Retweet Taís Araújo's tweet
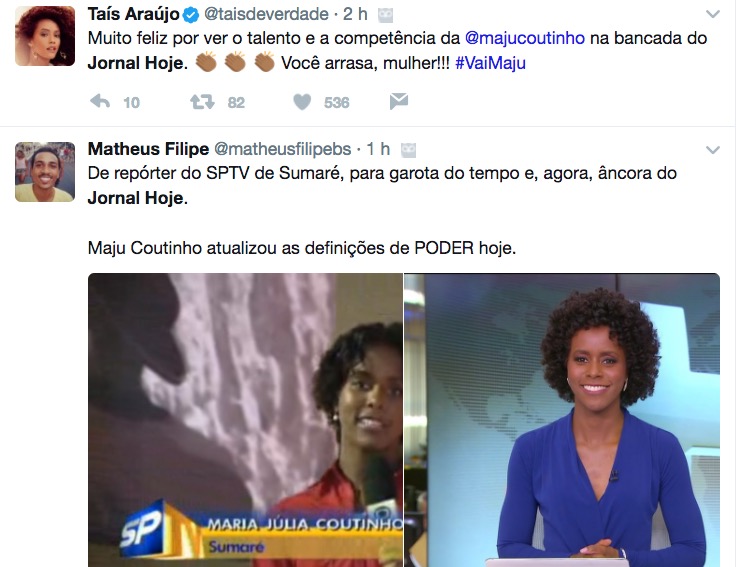The height and width of the screenshot is (567, 736). coord(202,101)
